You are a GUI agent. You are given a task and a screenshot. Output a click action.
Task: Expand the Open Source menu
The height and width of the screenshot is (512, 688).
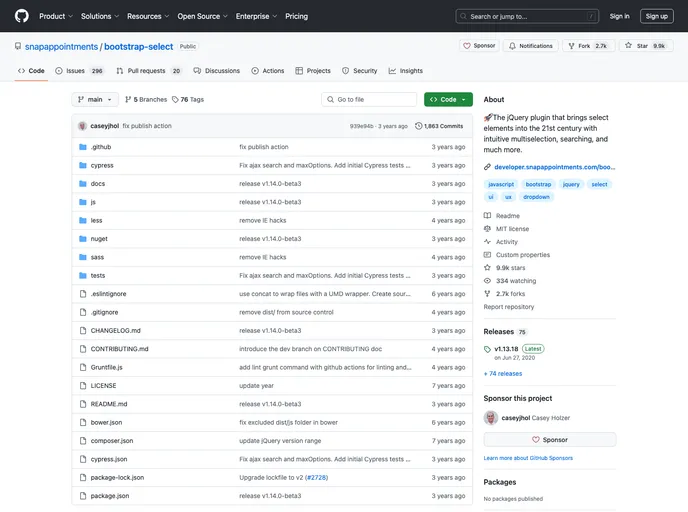[x=202, y=16]
